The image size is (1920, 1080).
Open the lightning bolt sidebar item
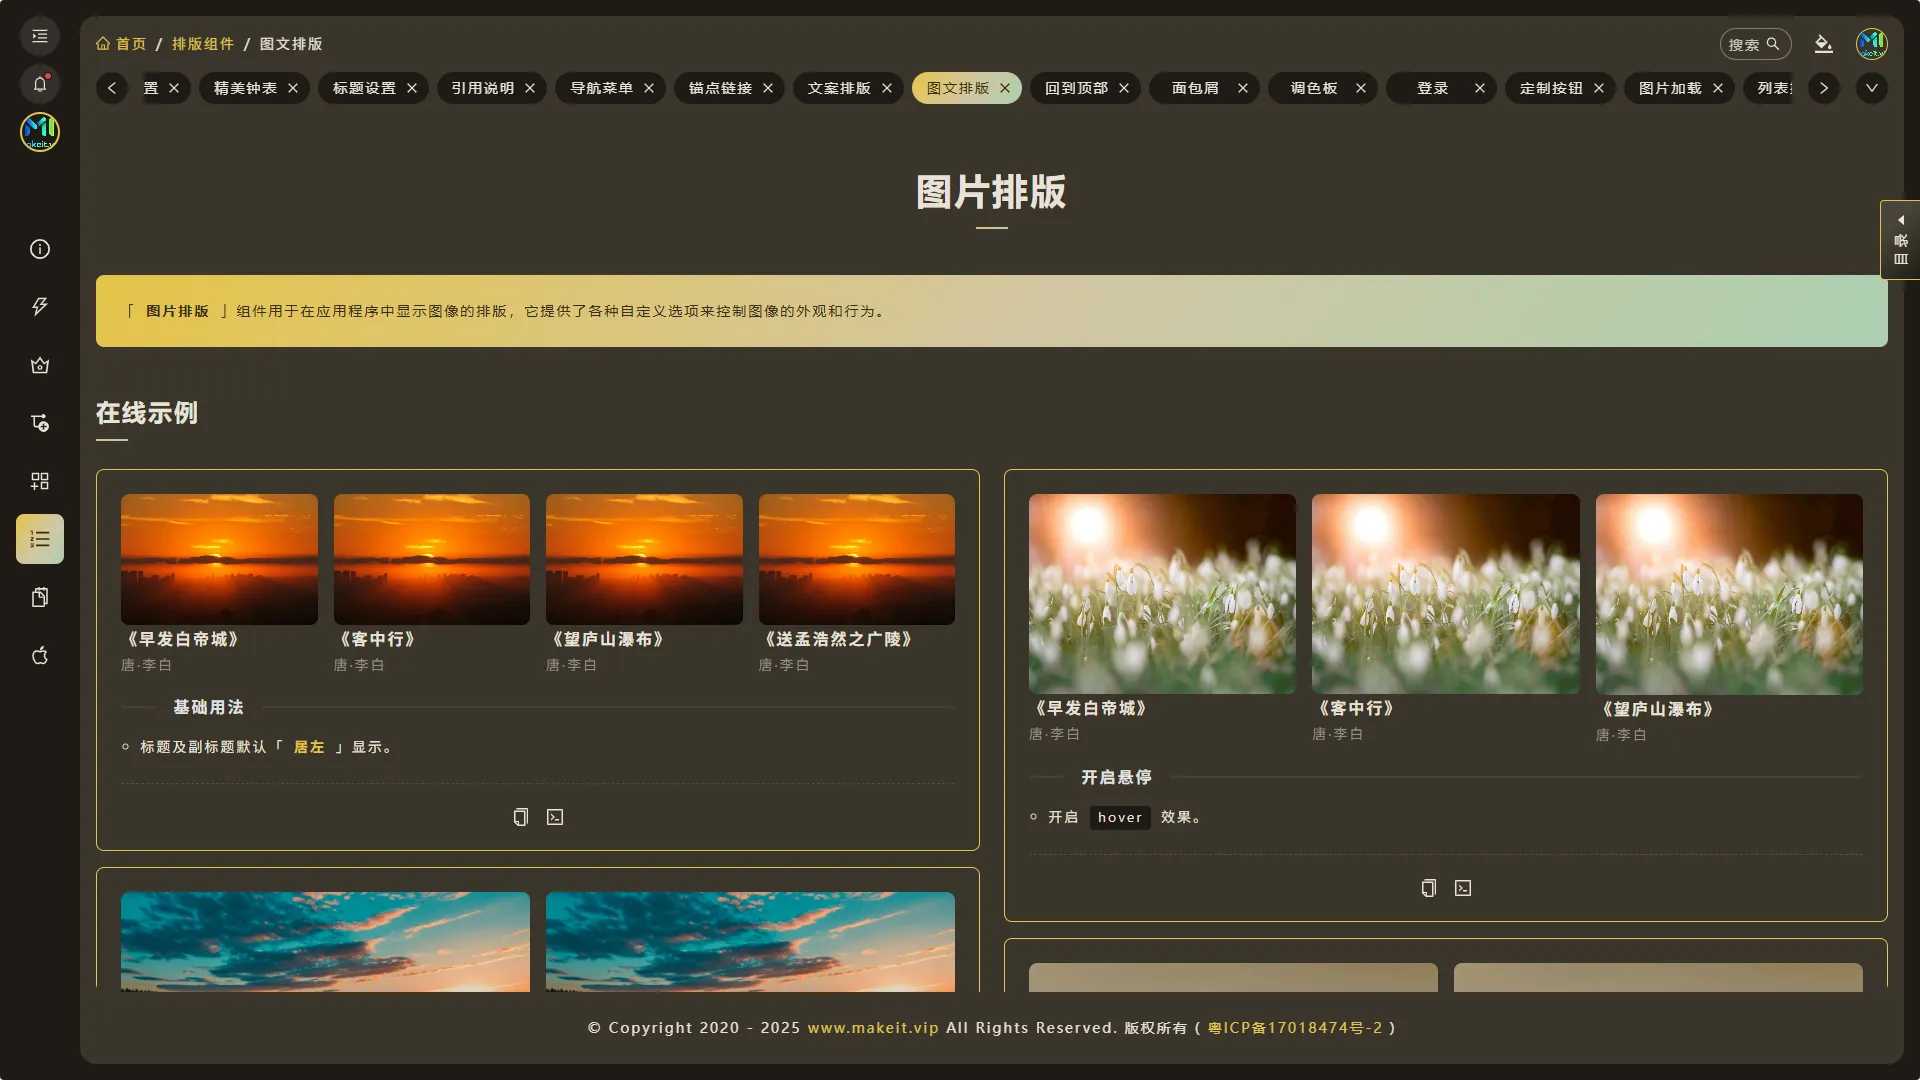tap(40, 307)
